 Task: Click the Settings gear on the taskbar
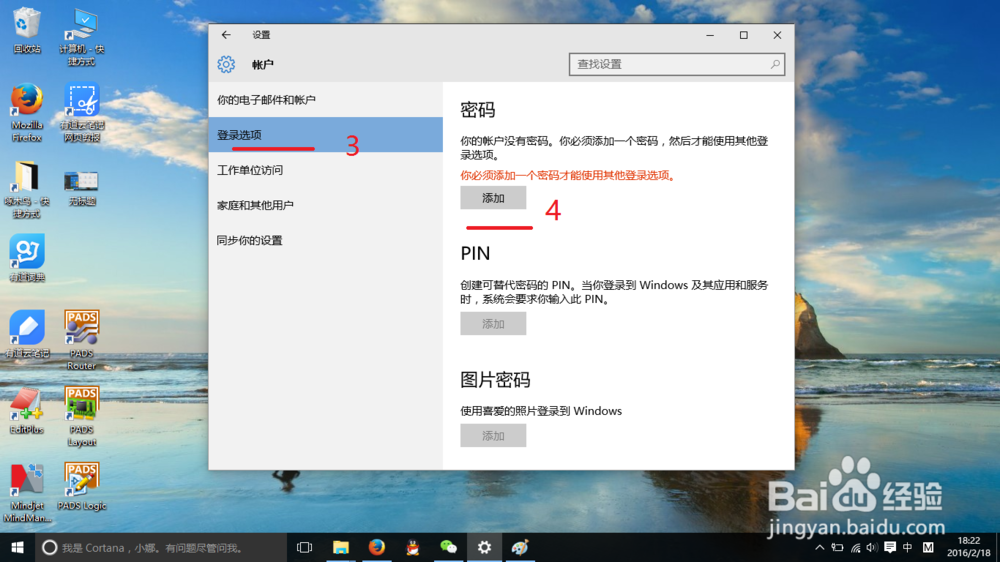pyautogui.click(x=484, y=547)
